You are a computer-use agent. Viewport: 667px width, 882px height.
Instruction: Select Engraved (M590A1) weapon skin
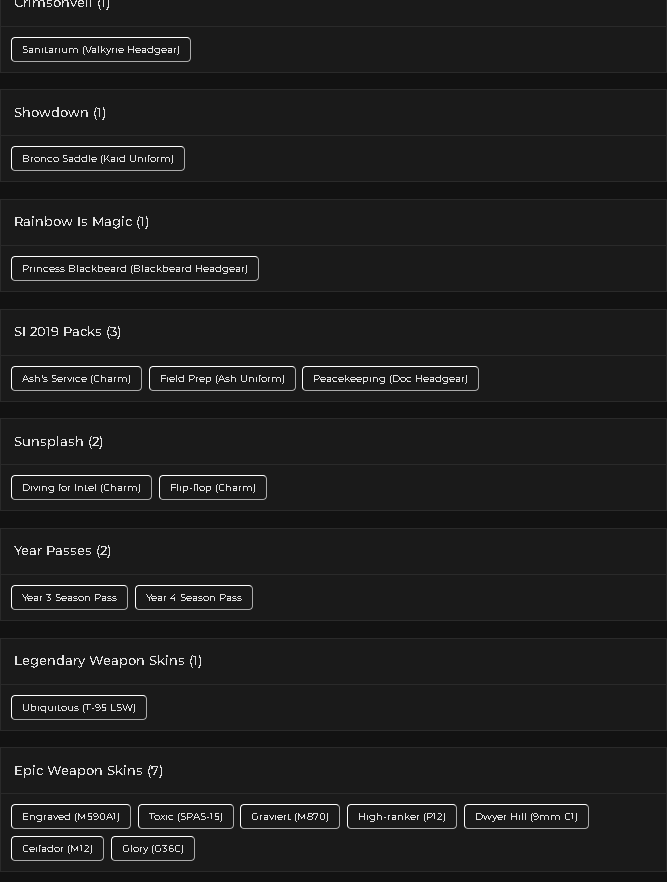(71, 816)
